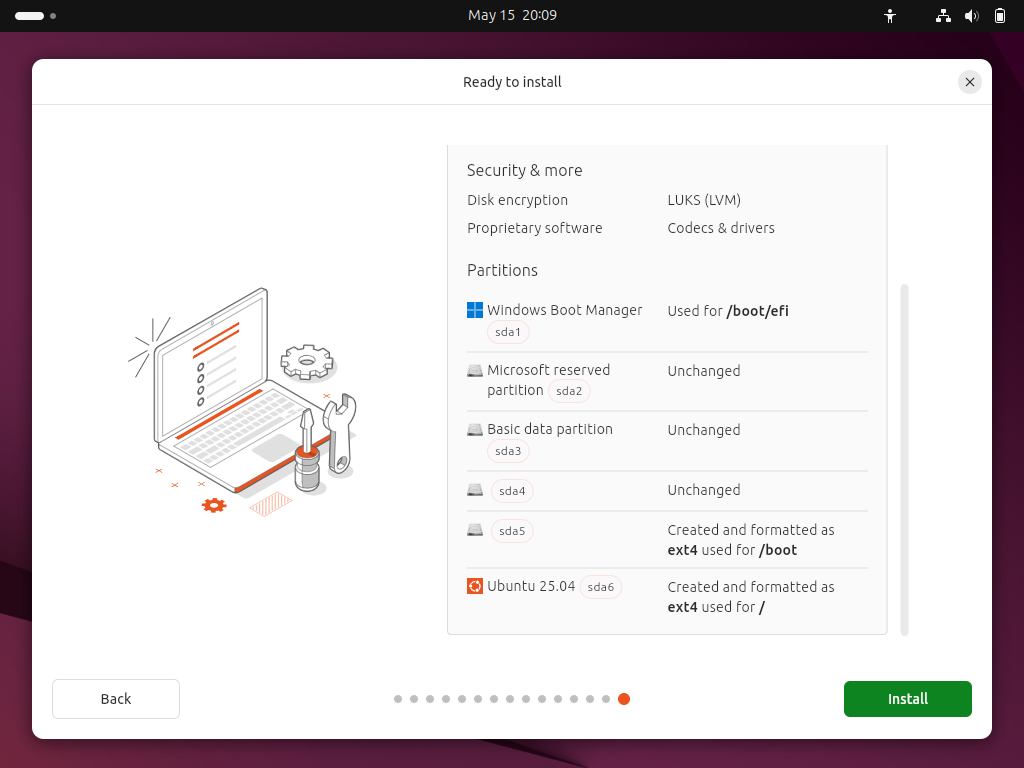Click the Windows Boot Manager logo icon
Screen dimensions: 1024x768
point(474,310)
